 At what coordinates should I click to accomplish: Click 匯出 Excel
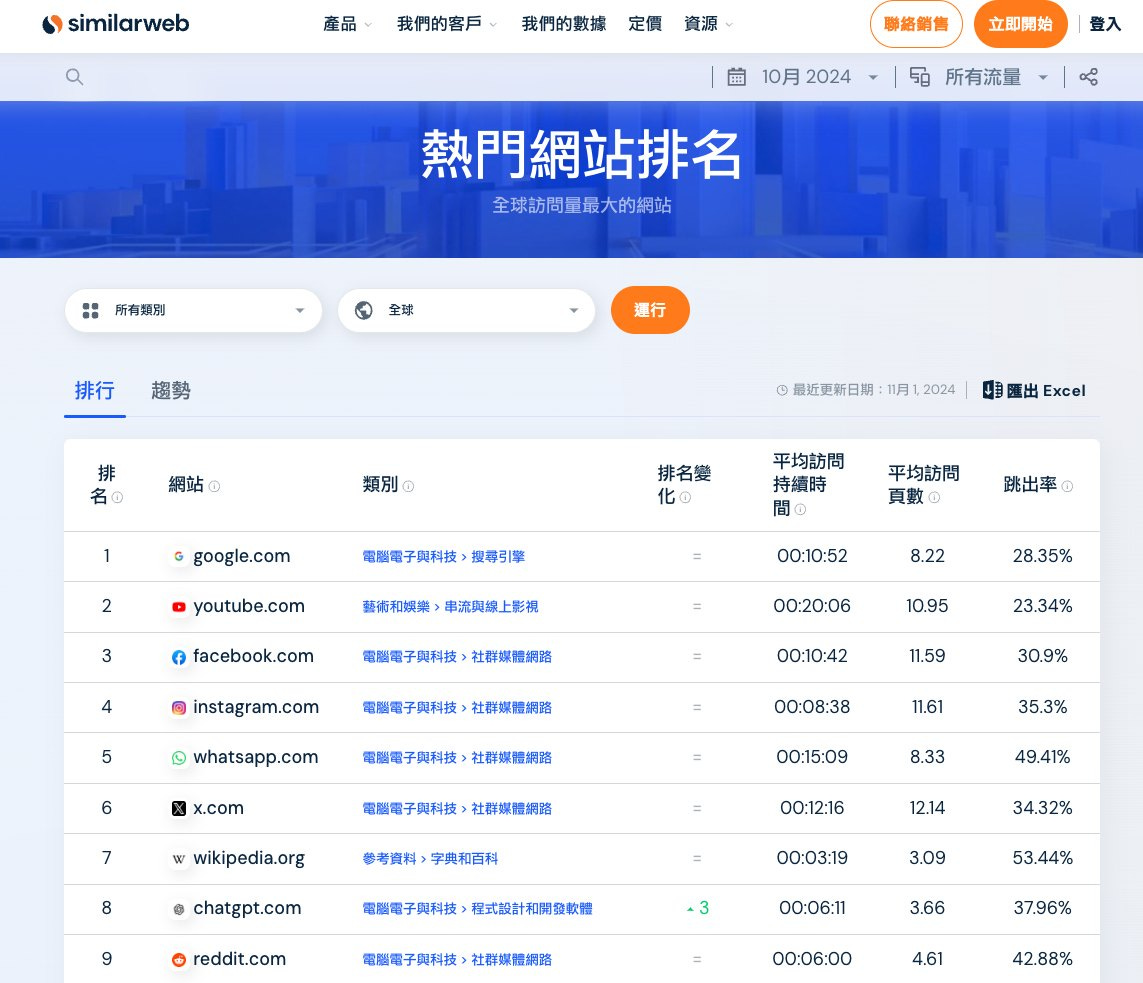click(1034, 391)
